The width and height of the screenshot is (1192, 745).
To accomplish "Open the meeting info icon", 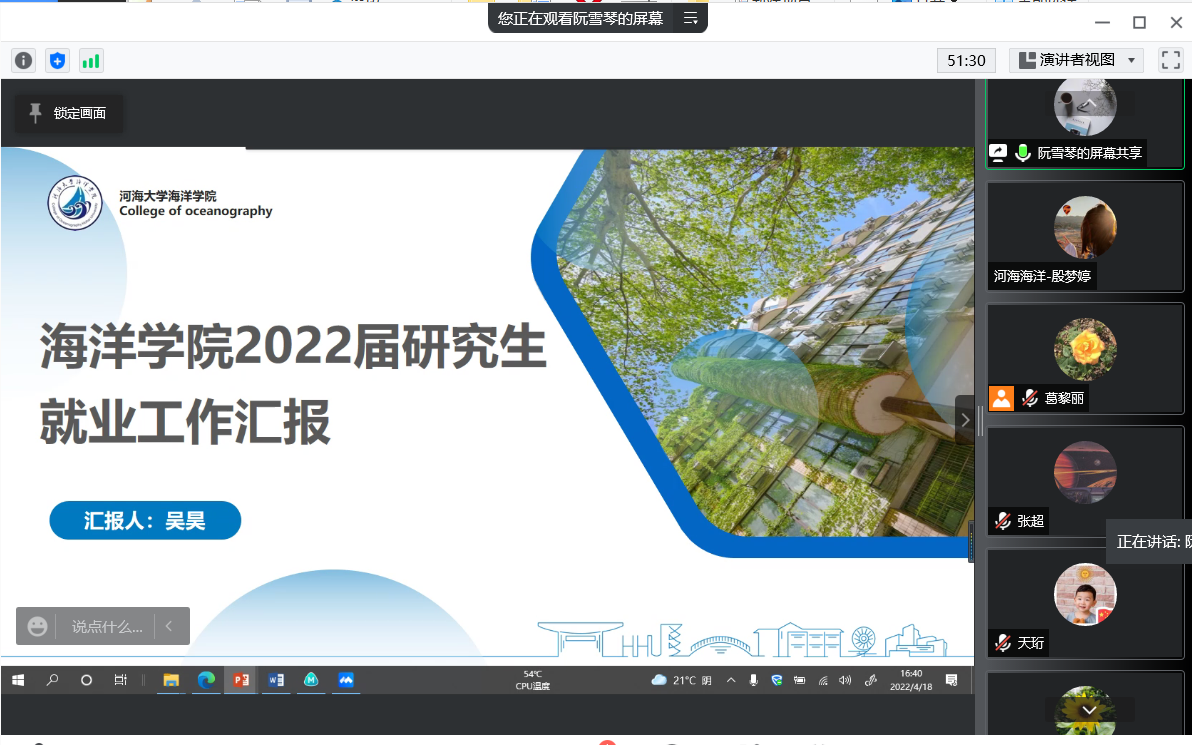I will click(x=24, y=61).
